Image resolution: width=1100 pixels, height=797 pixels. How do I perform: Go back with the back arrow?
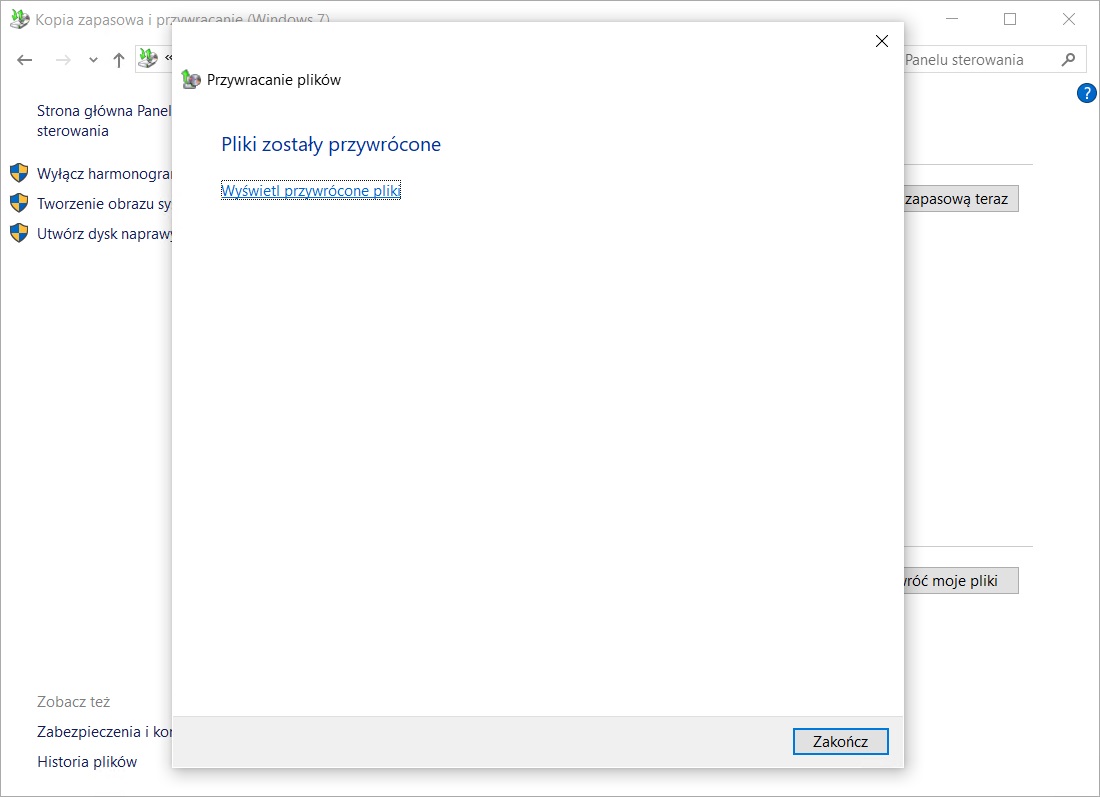(x=26, y=60)
